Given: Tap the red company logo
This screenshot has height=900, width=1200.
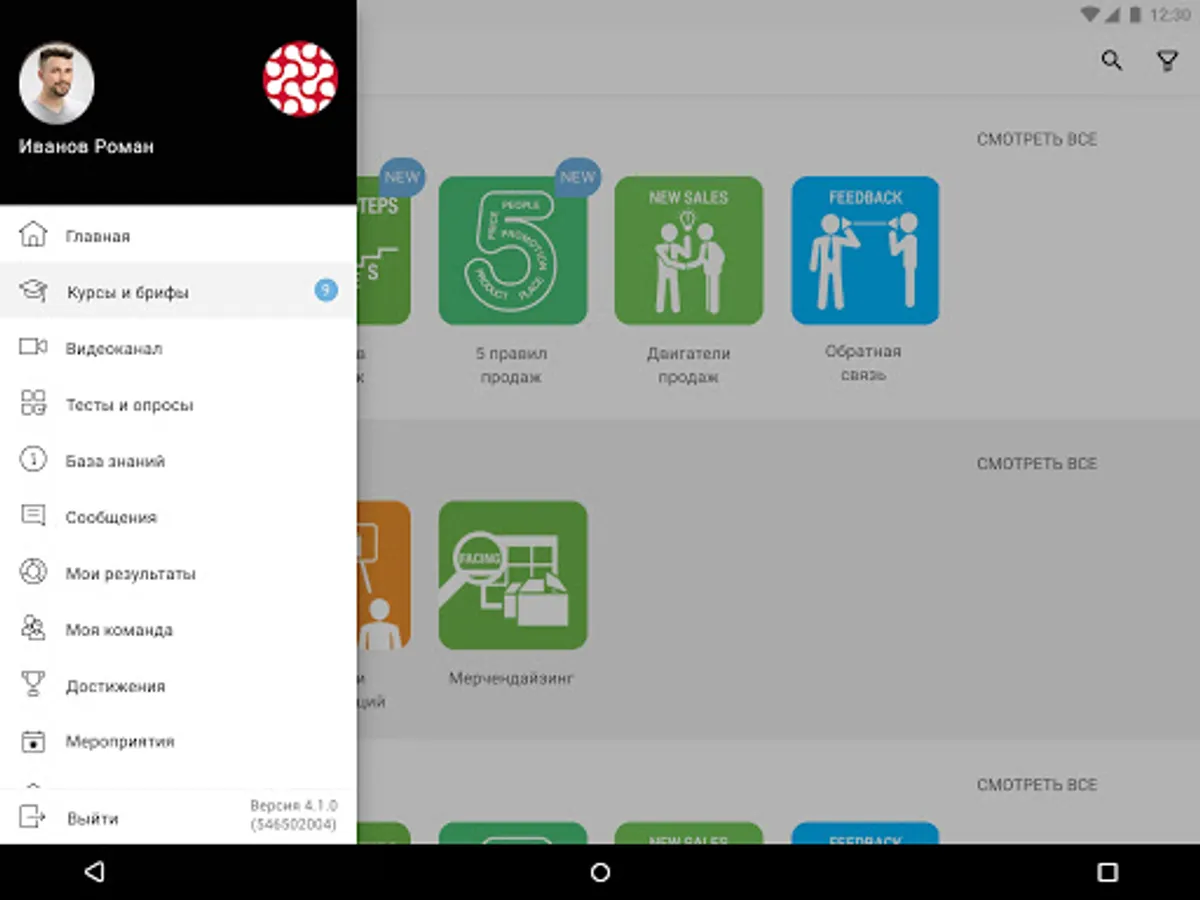Looking at the screenshot, I should tap(300, 79).
